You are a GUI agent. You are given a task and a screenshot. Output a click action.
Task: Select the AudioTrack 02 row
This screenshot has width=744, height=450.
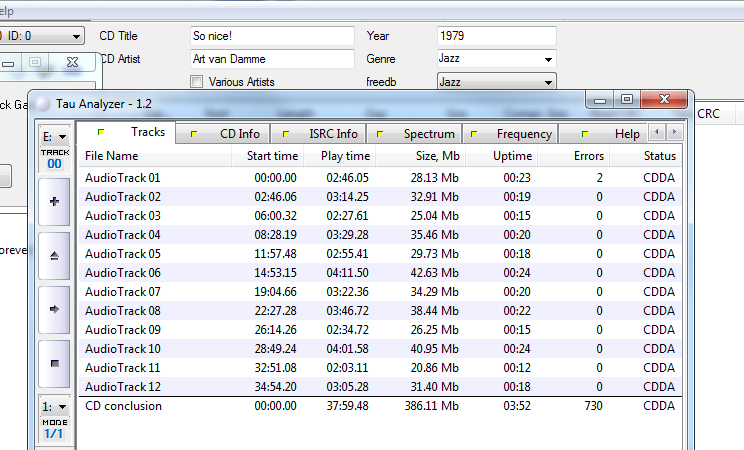[380, 197]
